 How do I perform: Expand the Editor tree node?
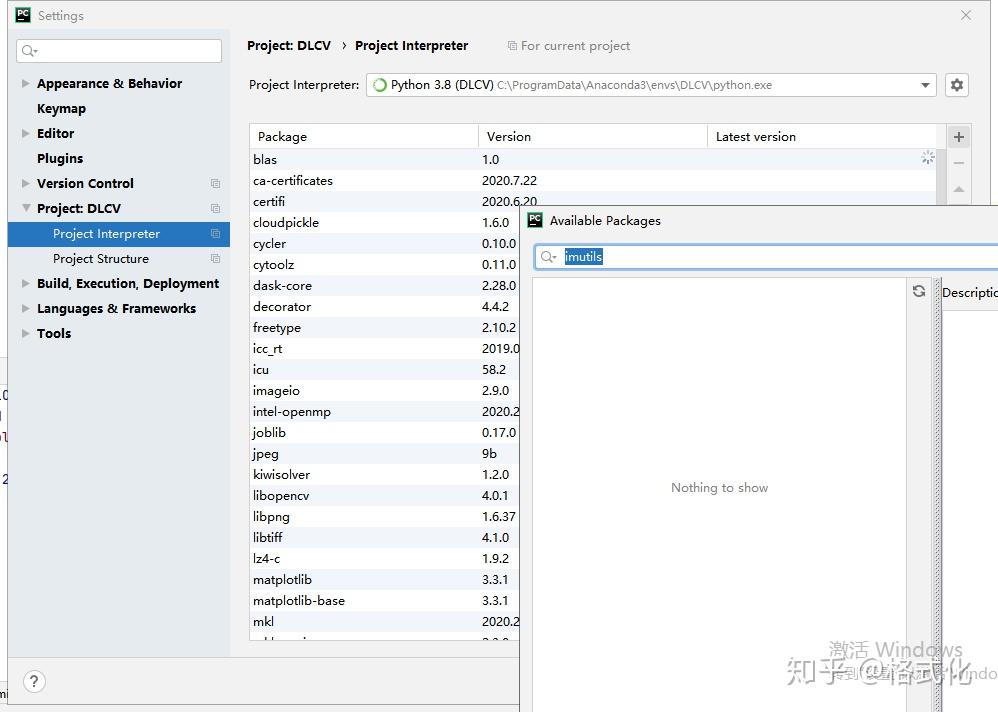[x=24, y=133]
